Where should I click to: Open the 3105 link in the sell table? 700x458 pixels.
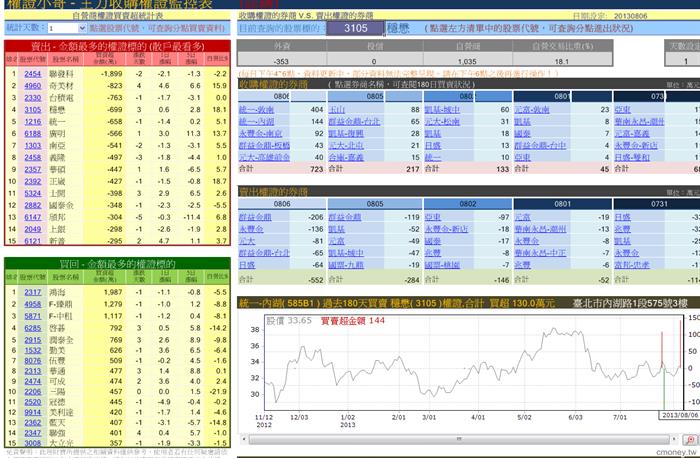click(x=33, y=110)
